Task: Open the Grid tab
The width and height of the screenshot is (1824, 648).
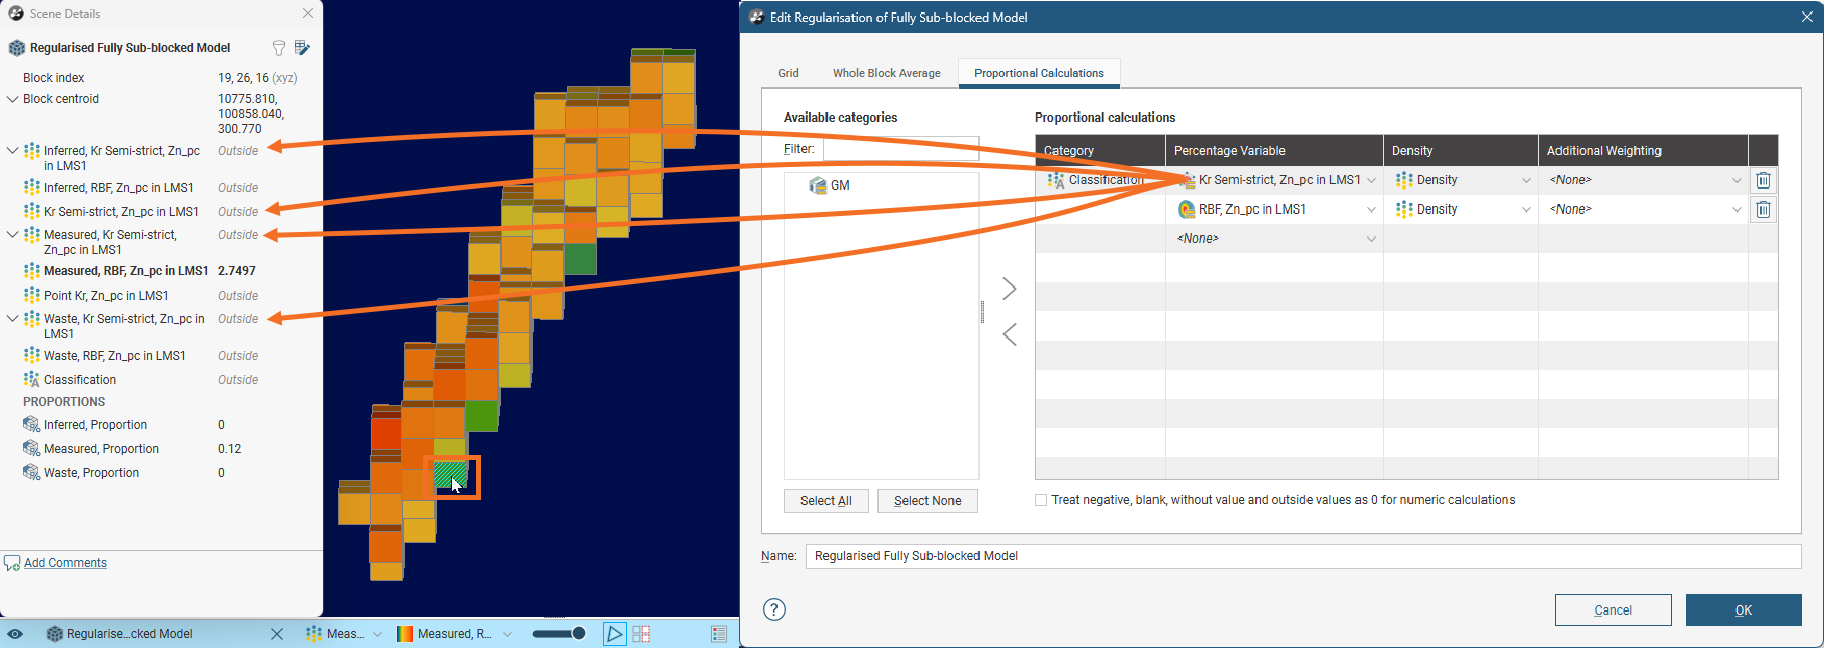Action: [788, 73]
